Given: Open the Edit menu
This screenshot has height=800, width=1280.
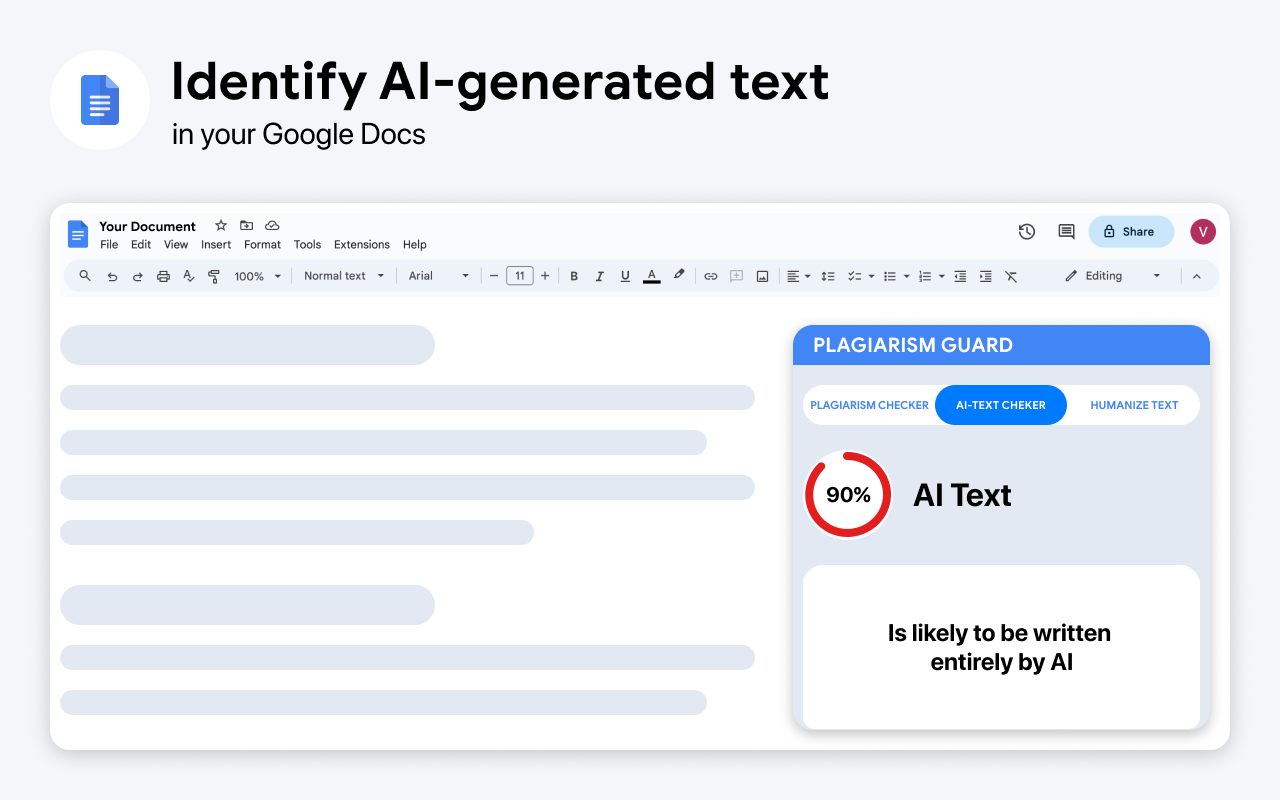Looking at the screenshot, I should [x=141, y=245].
